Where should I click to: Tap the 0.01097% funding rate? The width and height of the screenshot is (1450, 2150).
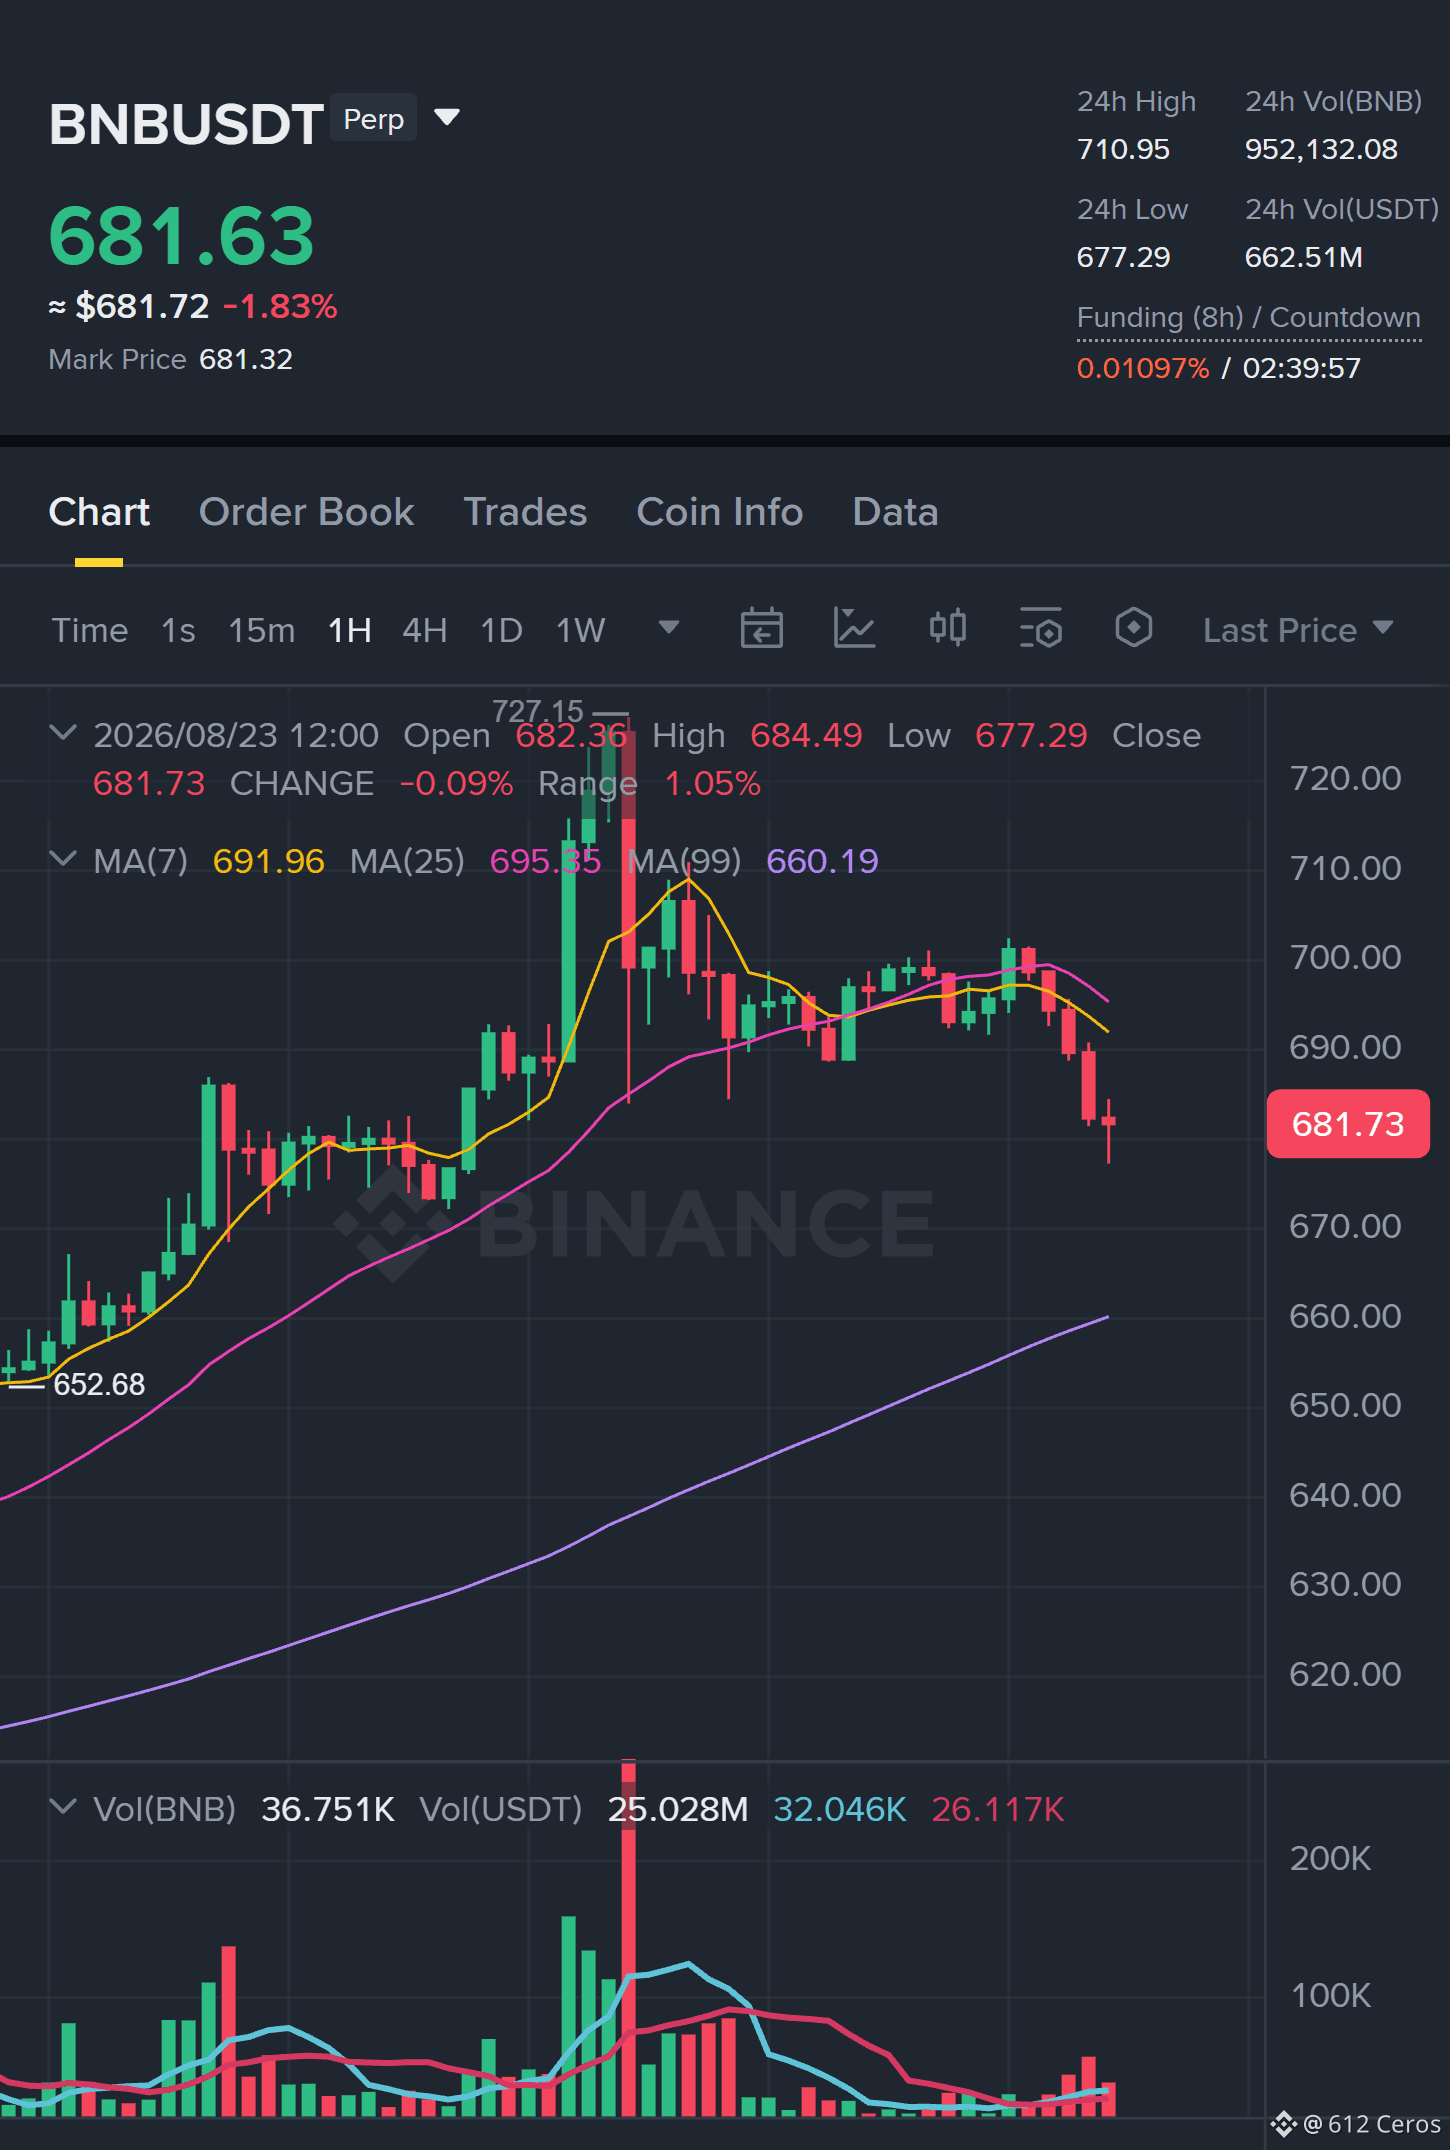coord(1143,368)
